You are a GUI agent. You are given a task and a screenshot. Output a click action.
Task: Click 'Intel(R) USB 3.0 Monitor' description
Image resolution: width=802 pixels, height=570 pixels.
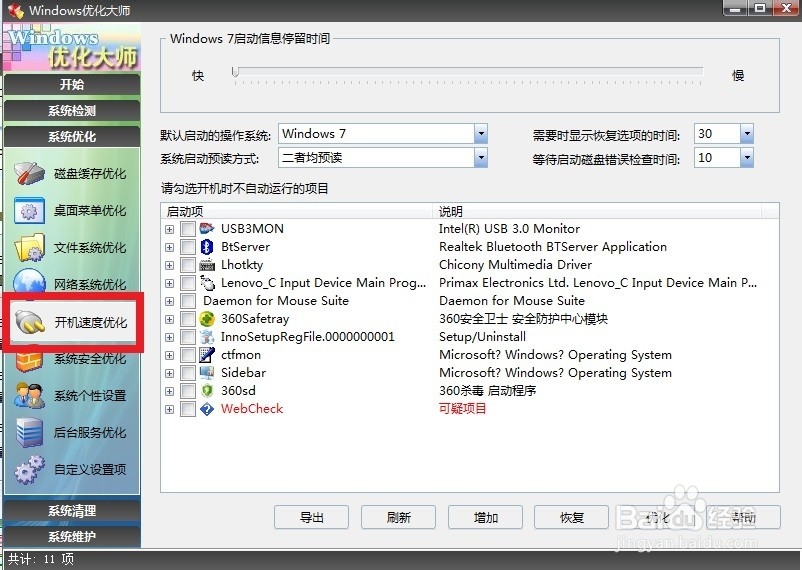[509, 229]
